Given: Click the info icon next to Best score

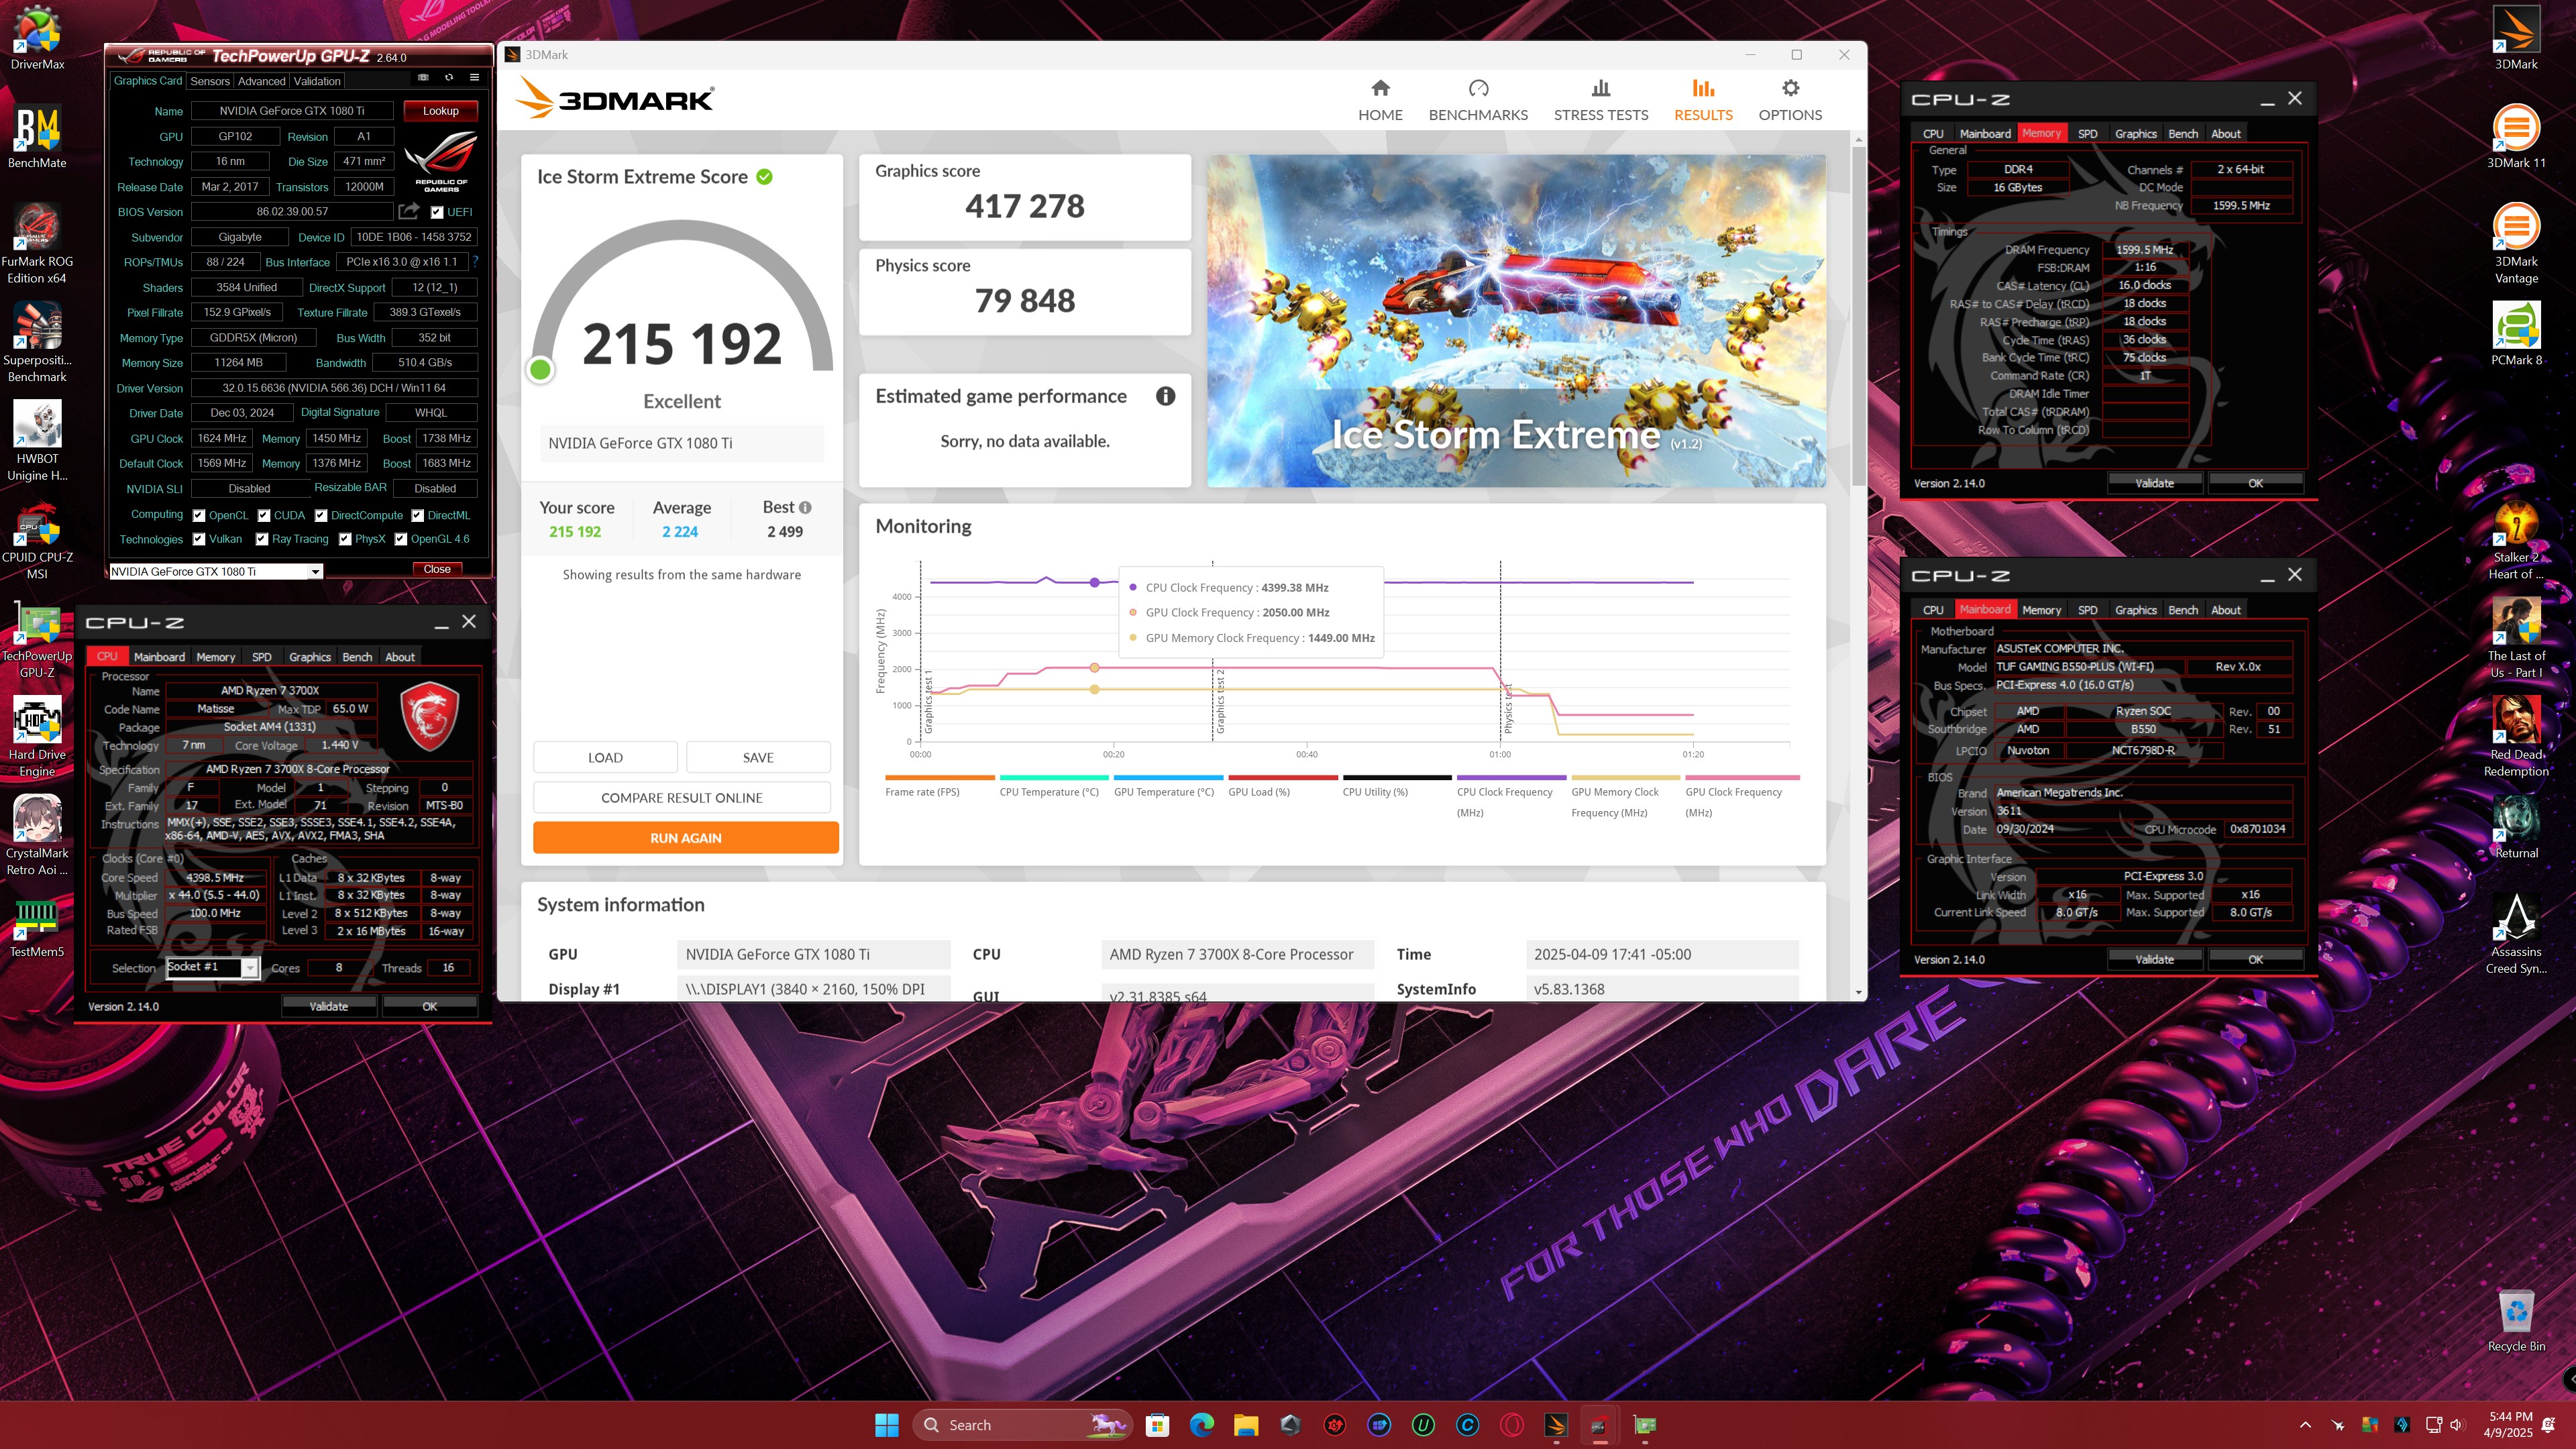Looking at the screenshot, I should 805,507.
